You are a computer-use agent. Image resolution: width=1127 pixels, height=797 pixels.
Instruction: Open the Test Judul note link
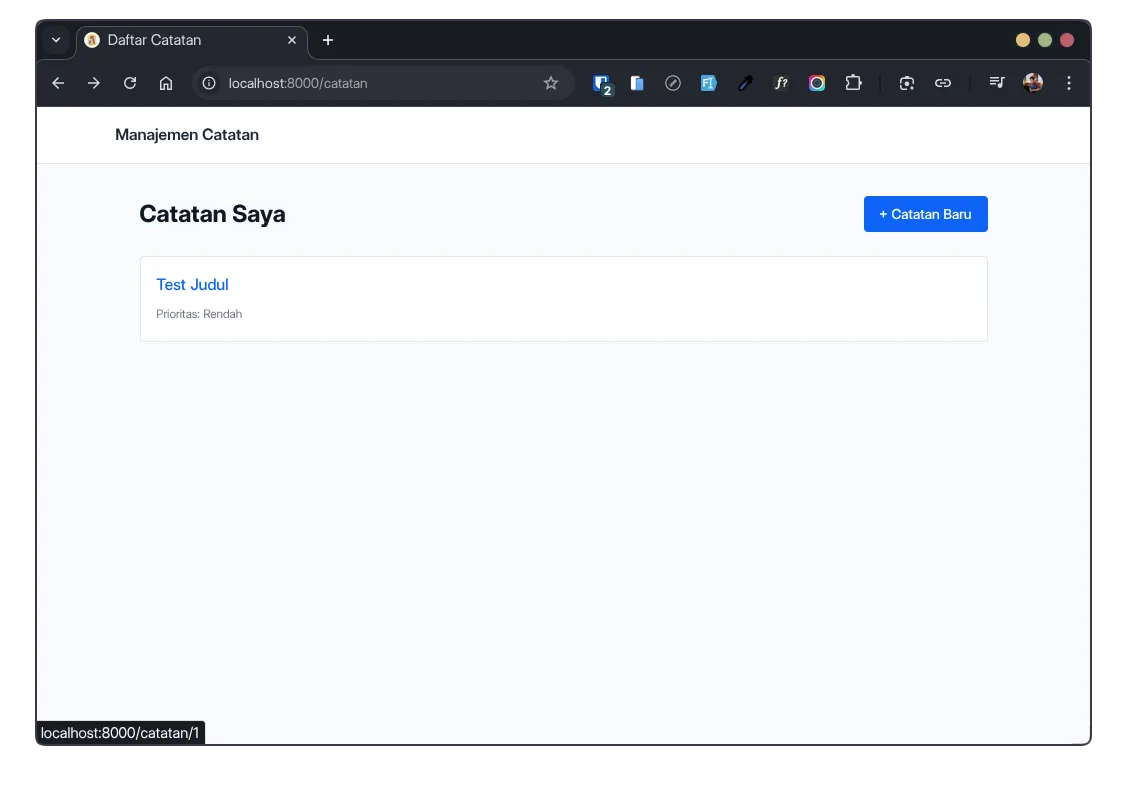coord(192,285)
